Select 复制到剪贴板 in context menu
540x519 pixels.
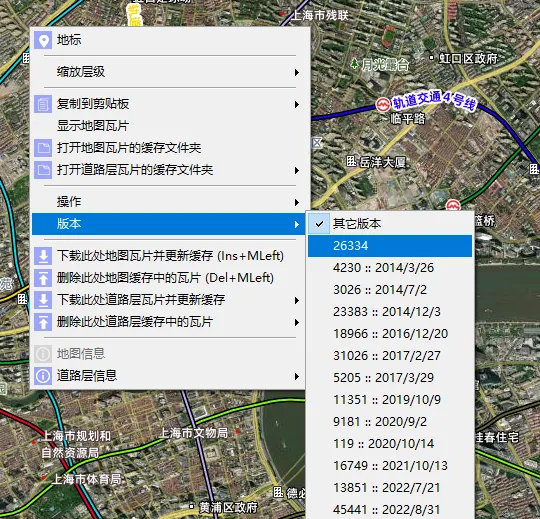coord(168,104)
